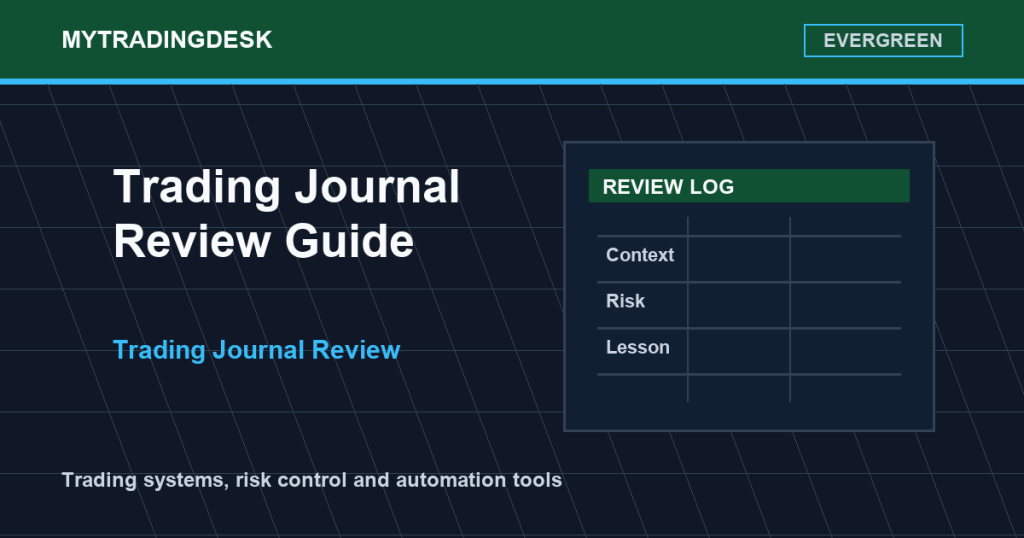
Task: Click the tagline about trading systems and automation
Action: point(312,481)
